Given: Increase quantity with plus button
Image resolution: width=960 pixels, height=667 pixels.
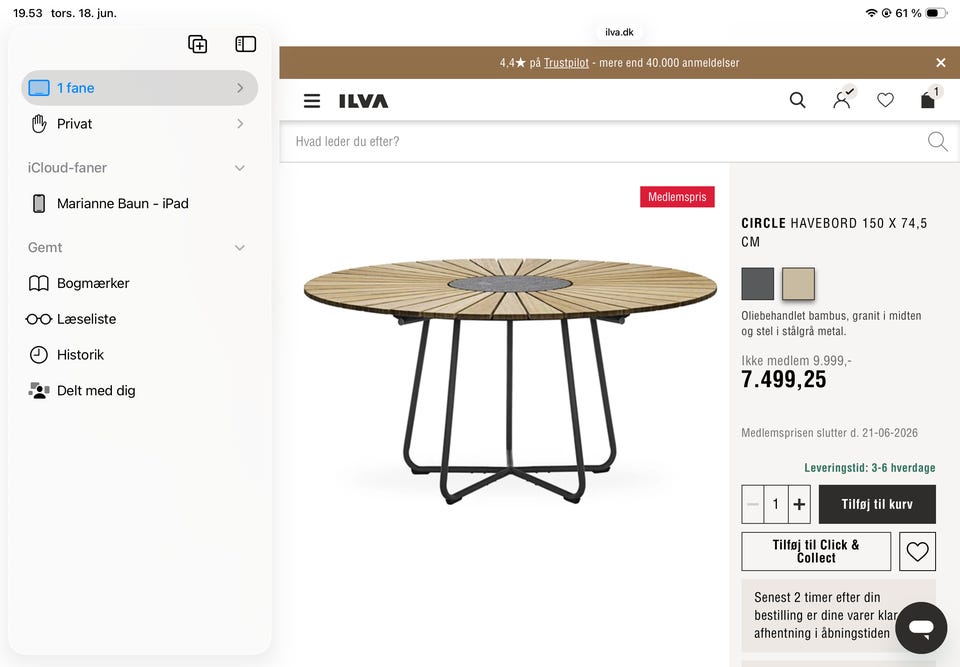Looking at the screenshot, I should pyautogui.click(x=799, y=504).
